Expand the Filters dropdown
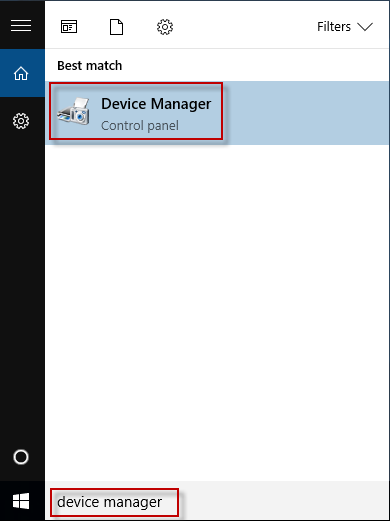Screen dimensions: 390x521 click(345, 27)
